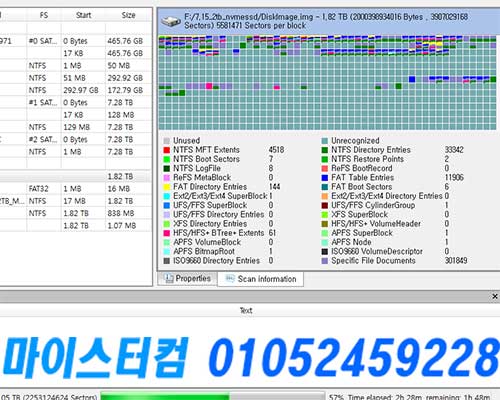Click the XFS Directory Entries legend label
This screenshot has width=500, height=400.
click(x=210, y=224)
